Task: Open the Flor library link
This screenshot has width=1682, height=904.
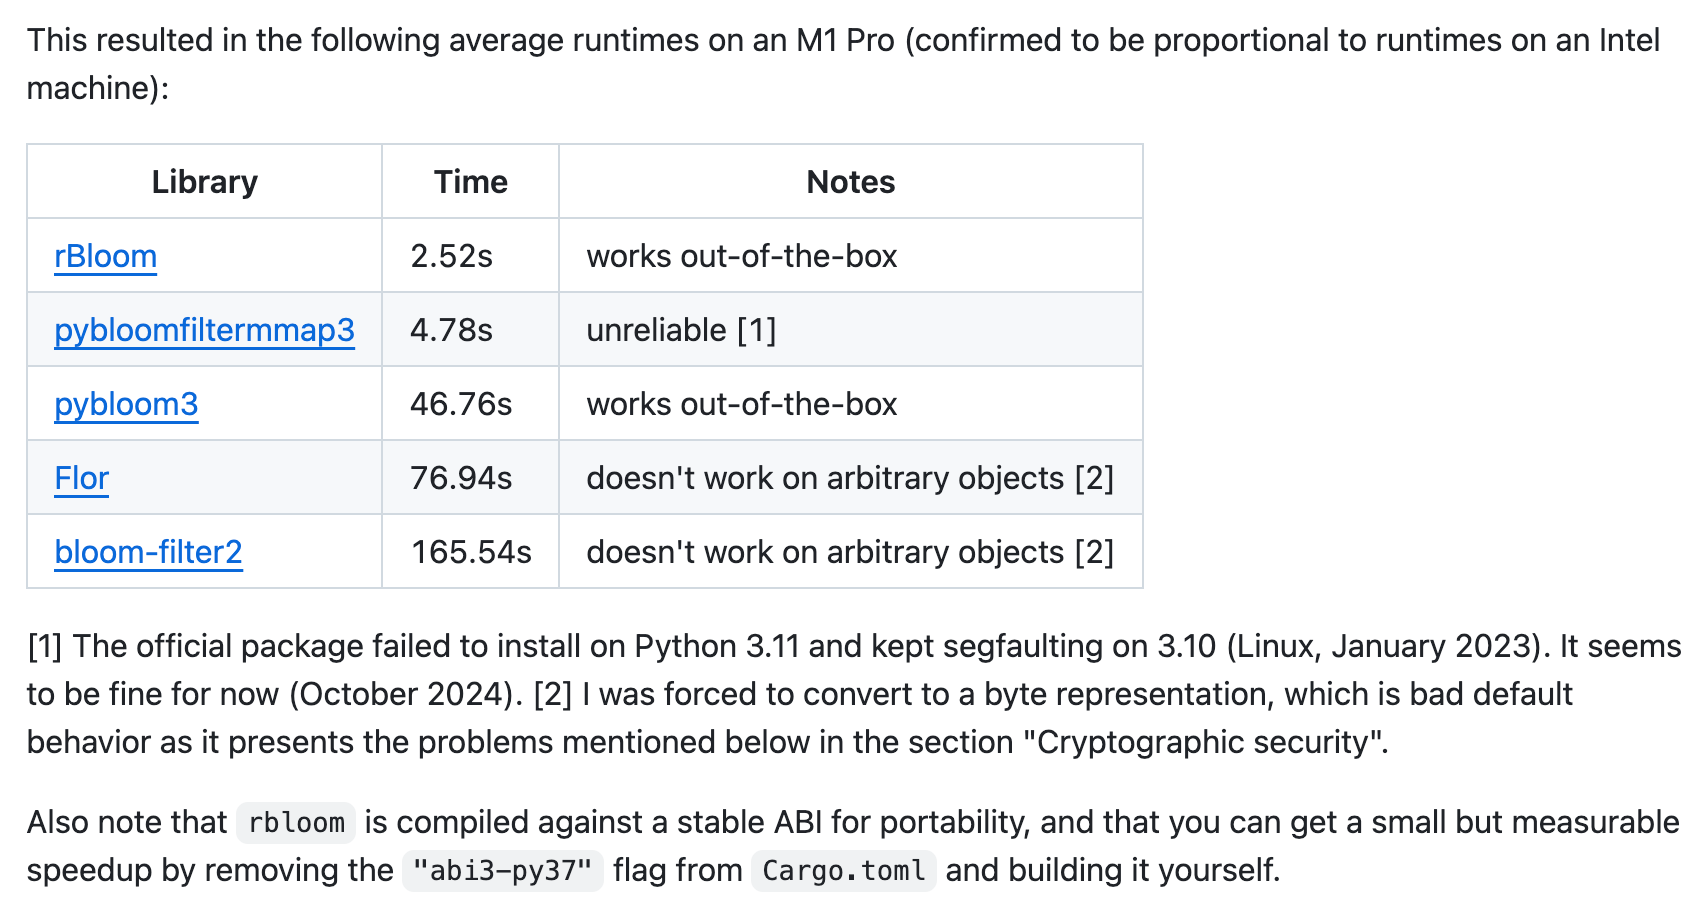Action: 81,478
